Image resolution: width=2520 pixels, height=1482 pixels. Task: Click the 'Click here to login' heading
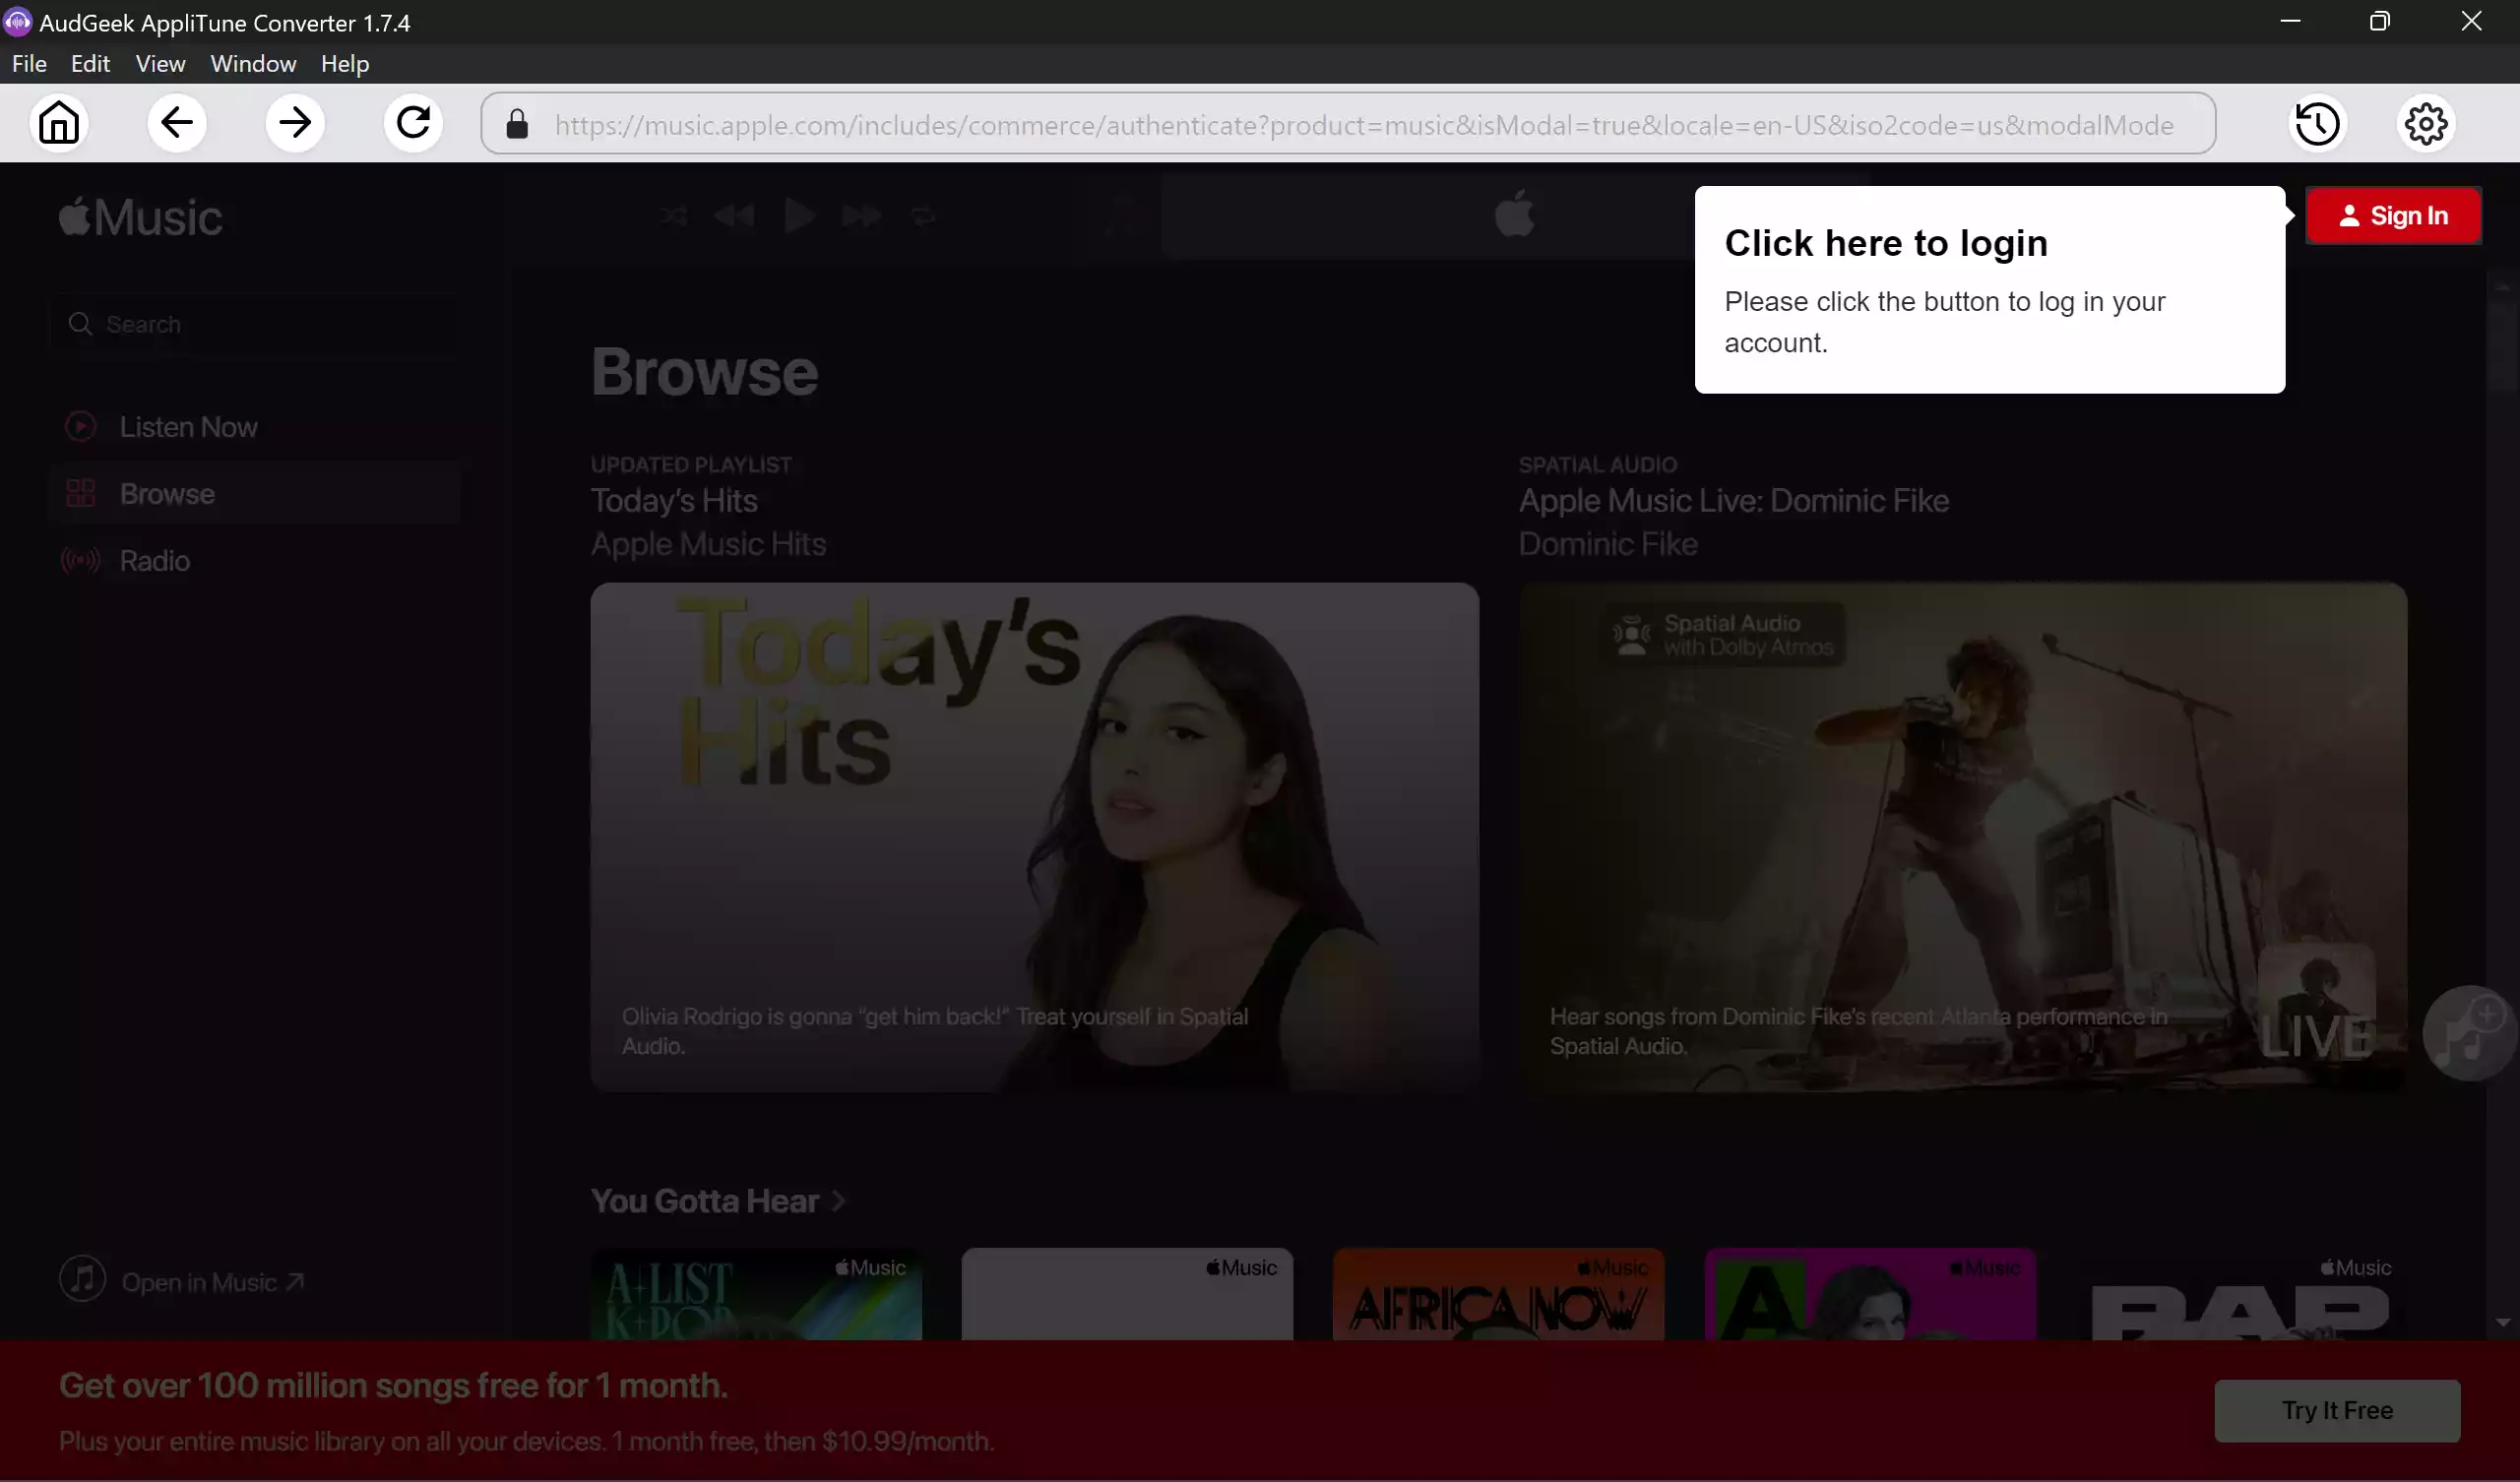tap(1886, 243)
